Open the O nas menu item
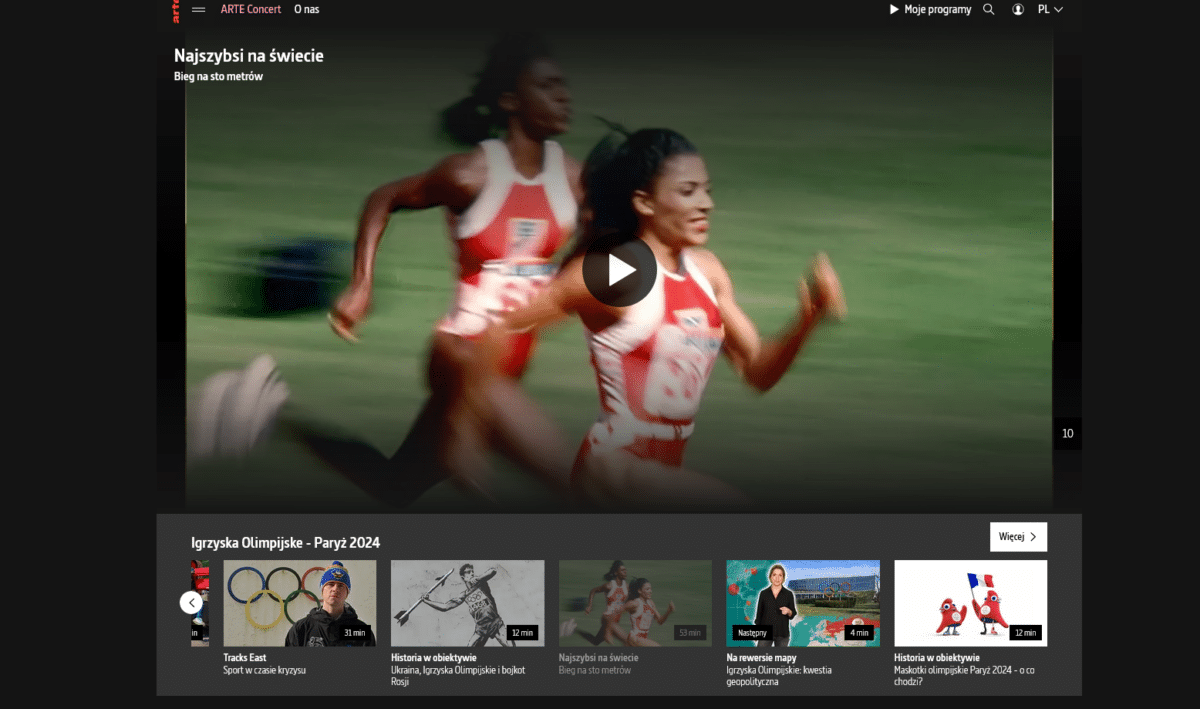1200x709 pixels. (x=306, y=9)
